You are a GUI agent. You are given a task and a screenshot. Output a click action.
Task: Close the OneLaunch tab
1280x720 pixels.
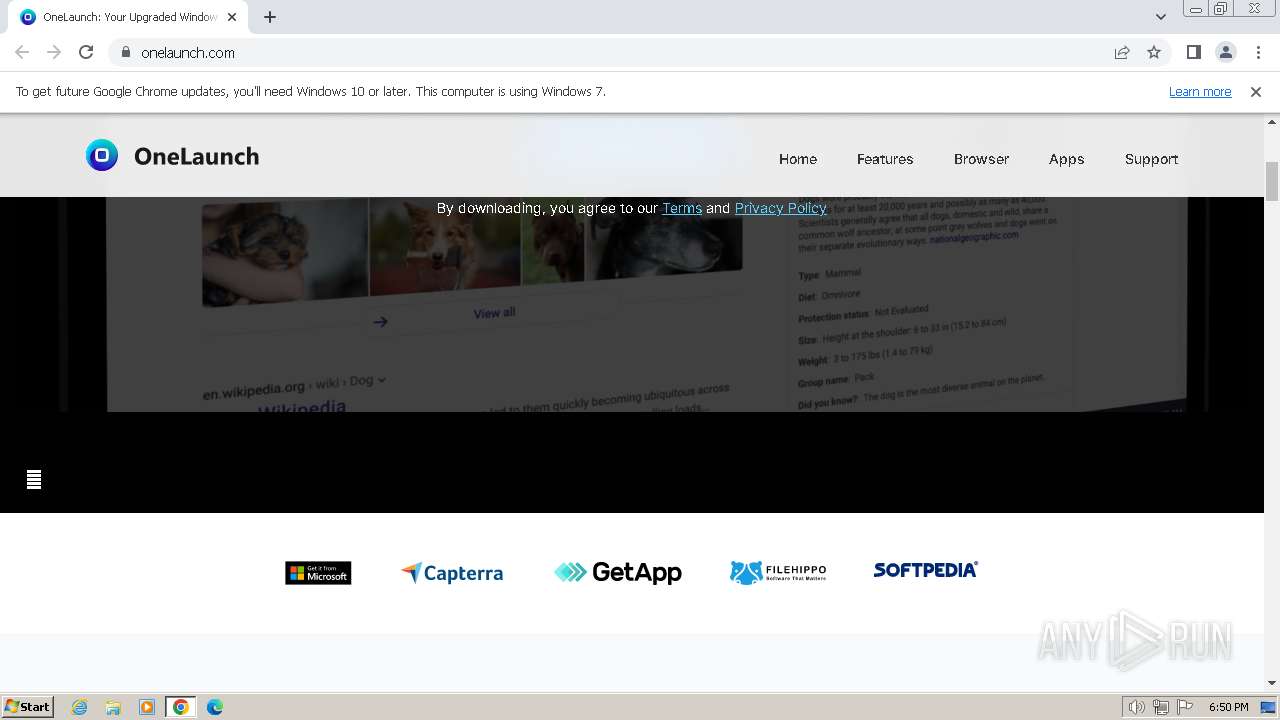pos(232,17)
